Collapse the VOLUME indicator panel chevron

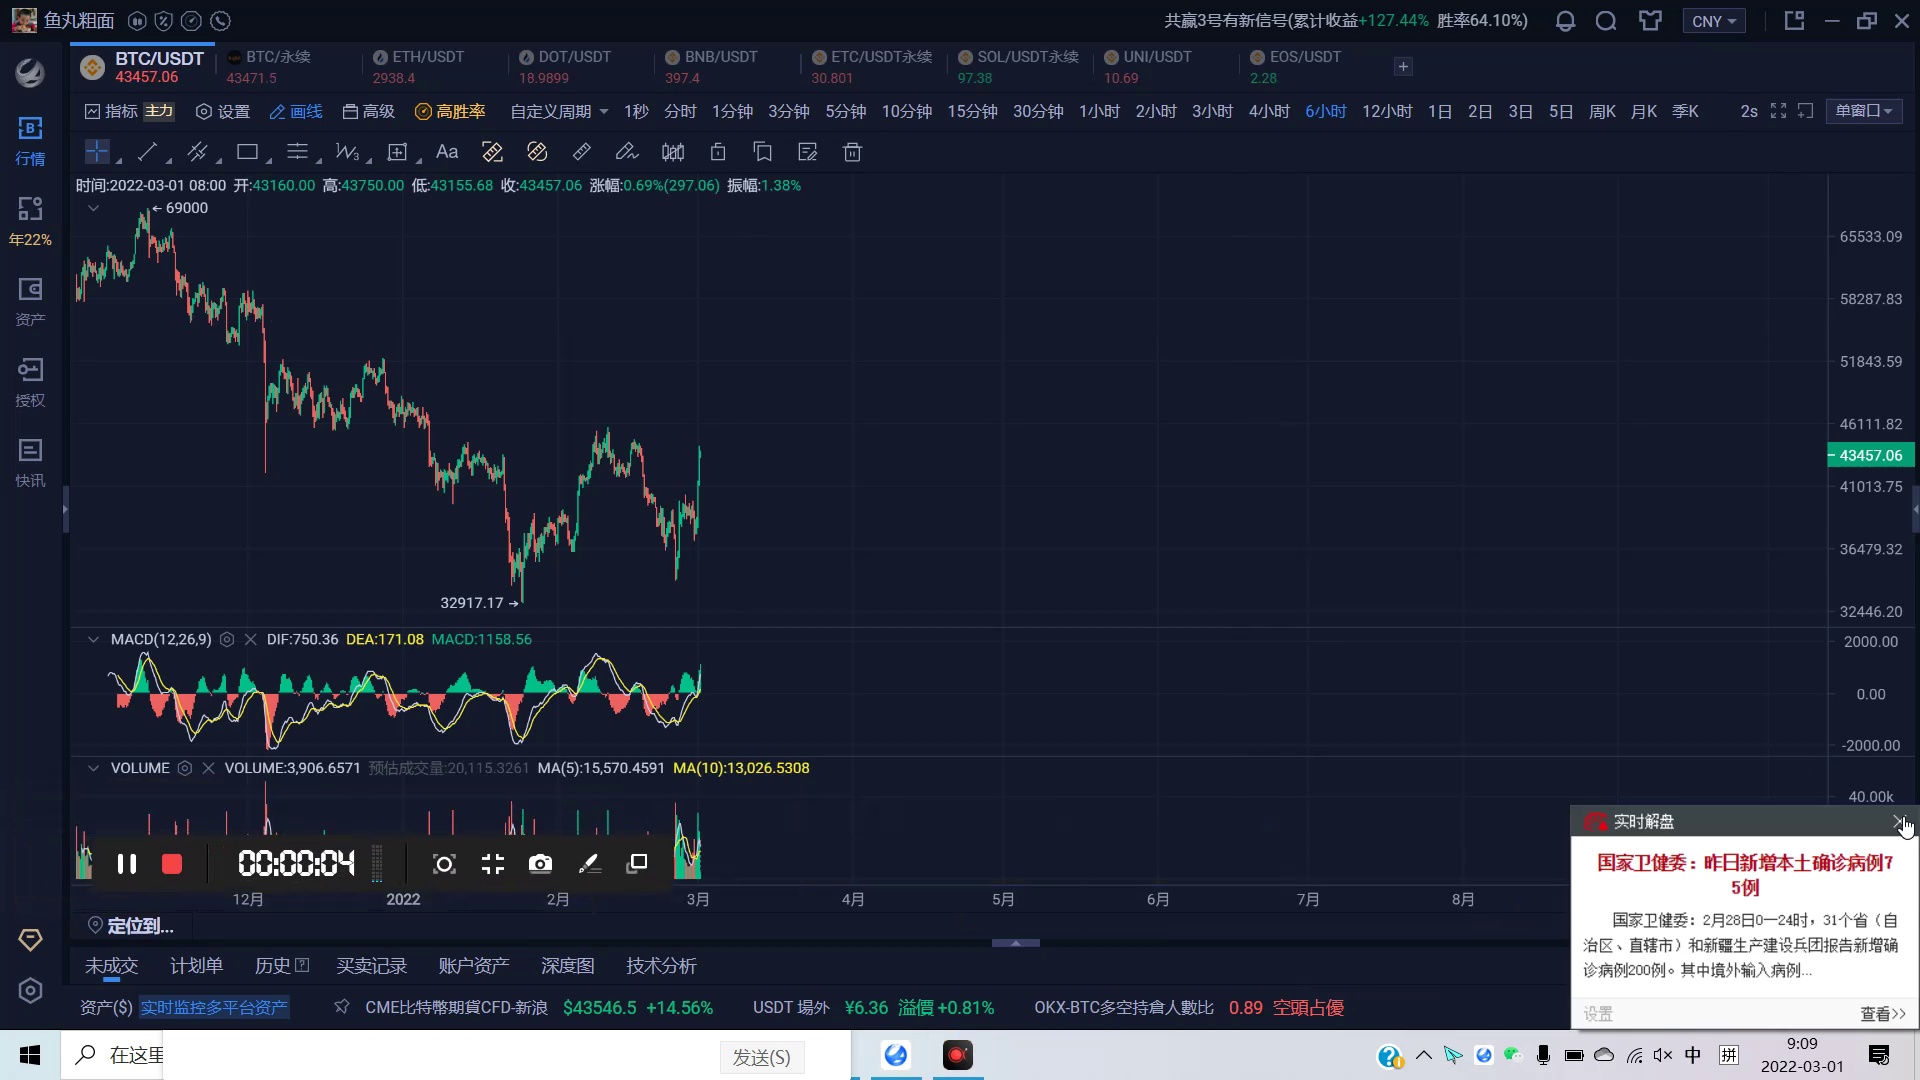click(93, 768)
